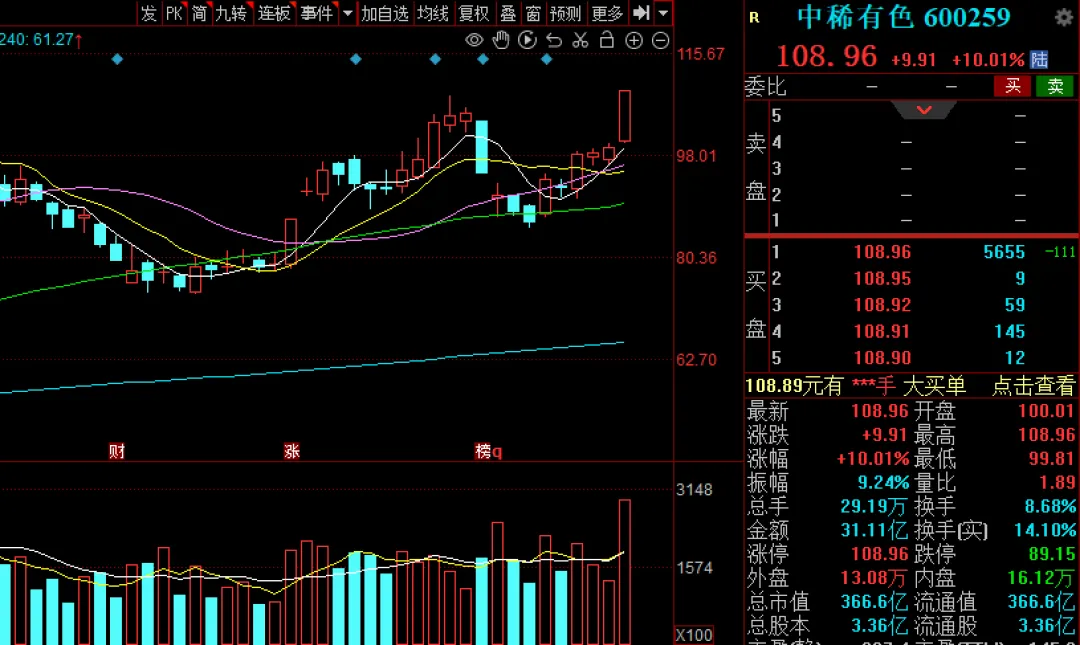This screenshot has height=645, width=1080.
Task: Toggle the padlock lock icon
Action: [x=607, y=40]
